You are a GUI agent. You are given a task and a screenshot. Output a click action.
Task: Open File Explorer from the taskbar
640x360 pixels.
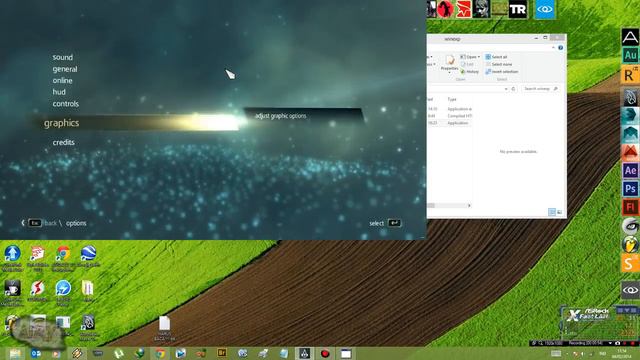coord(15,353)
